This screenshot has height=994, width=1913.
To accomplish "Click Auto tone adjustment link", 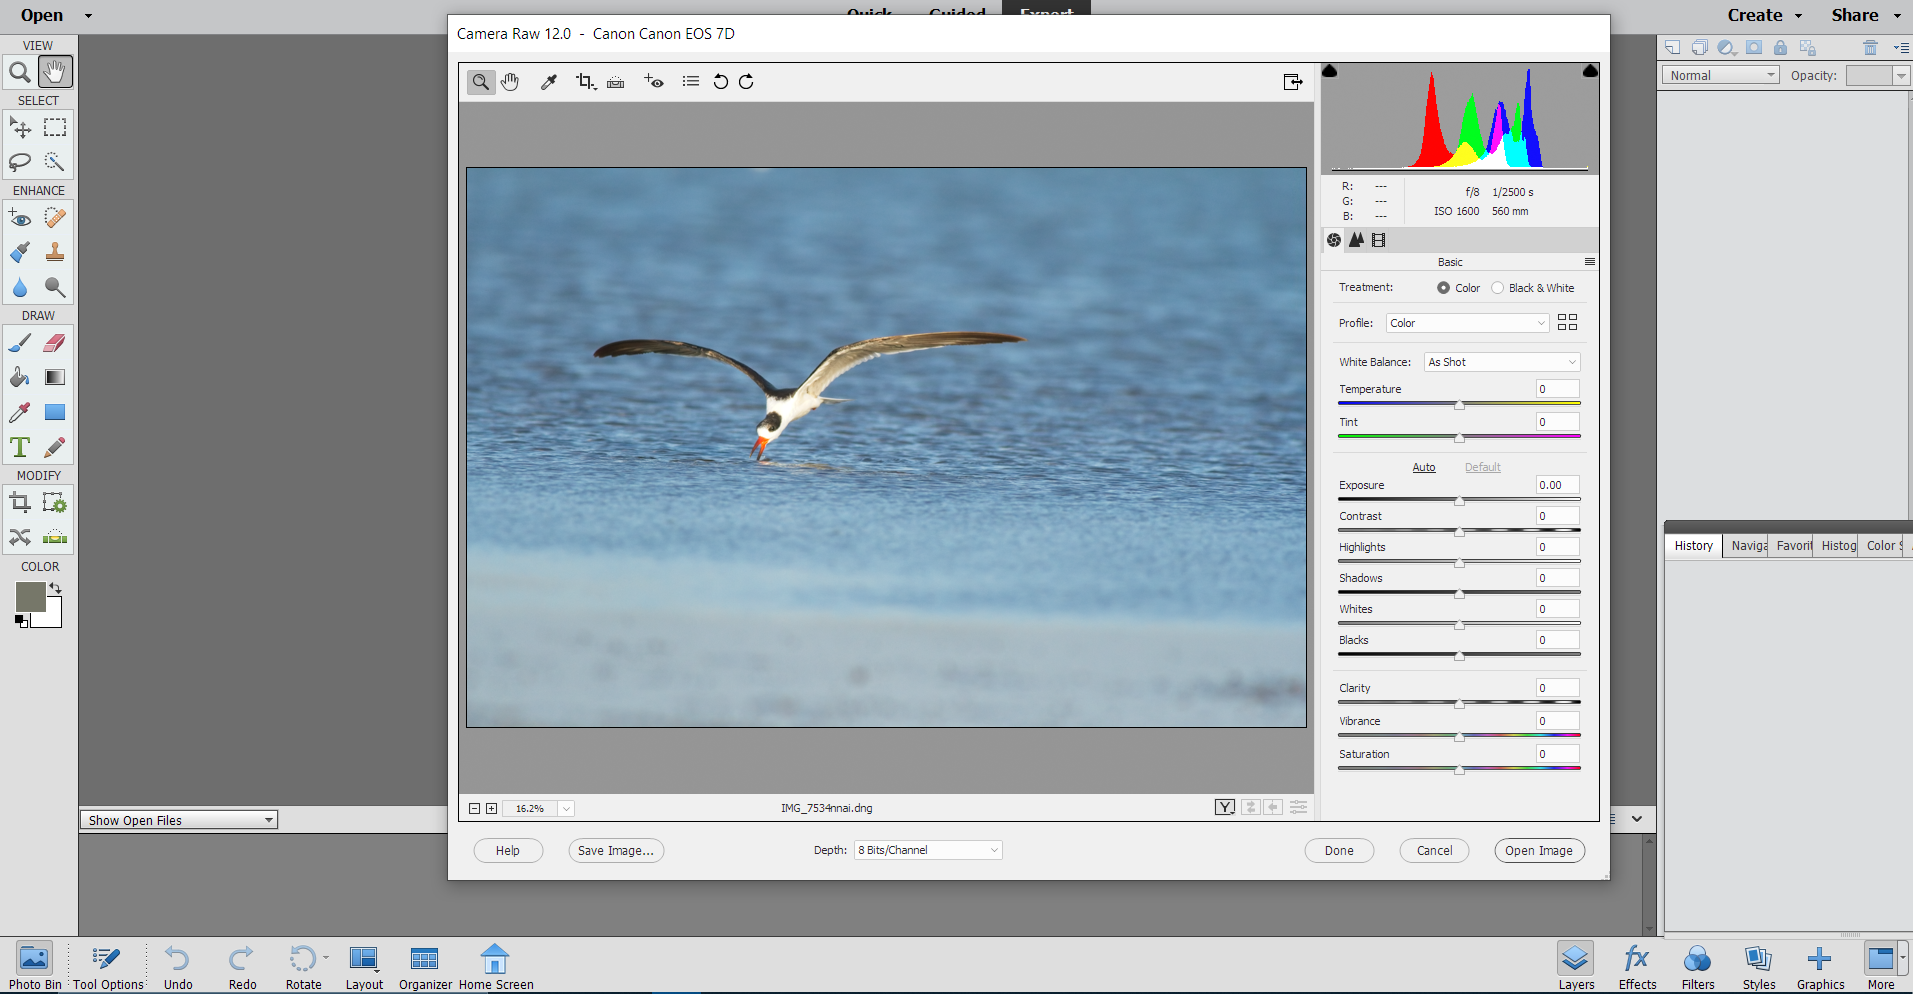I will [1423, 467].
